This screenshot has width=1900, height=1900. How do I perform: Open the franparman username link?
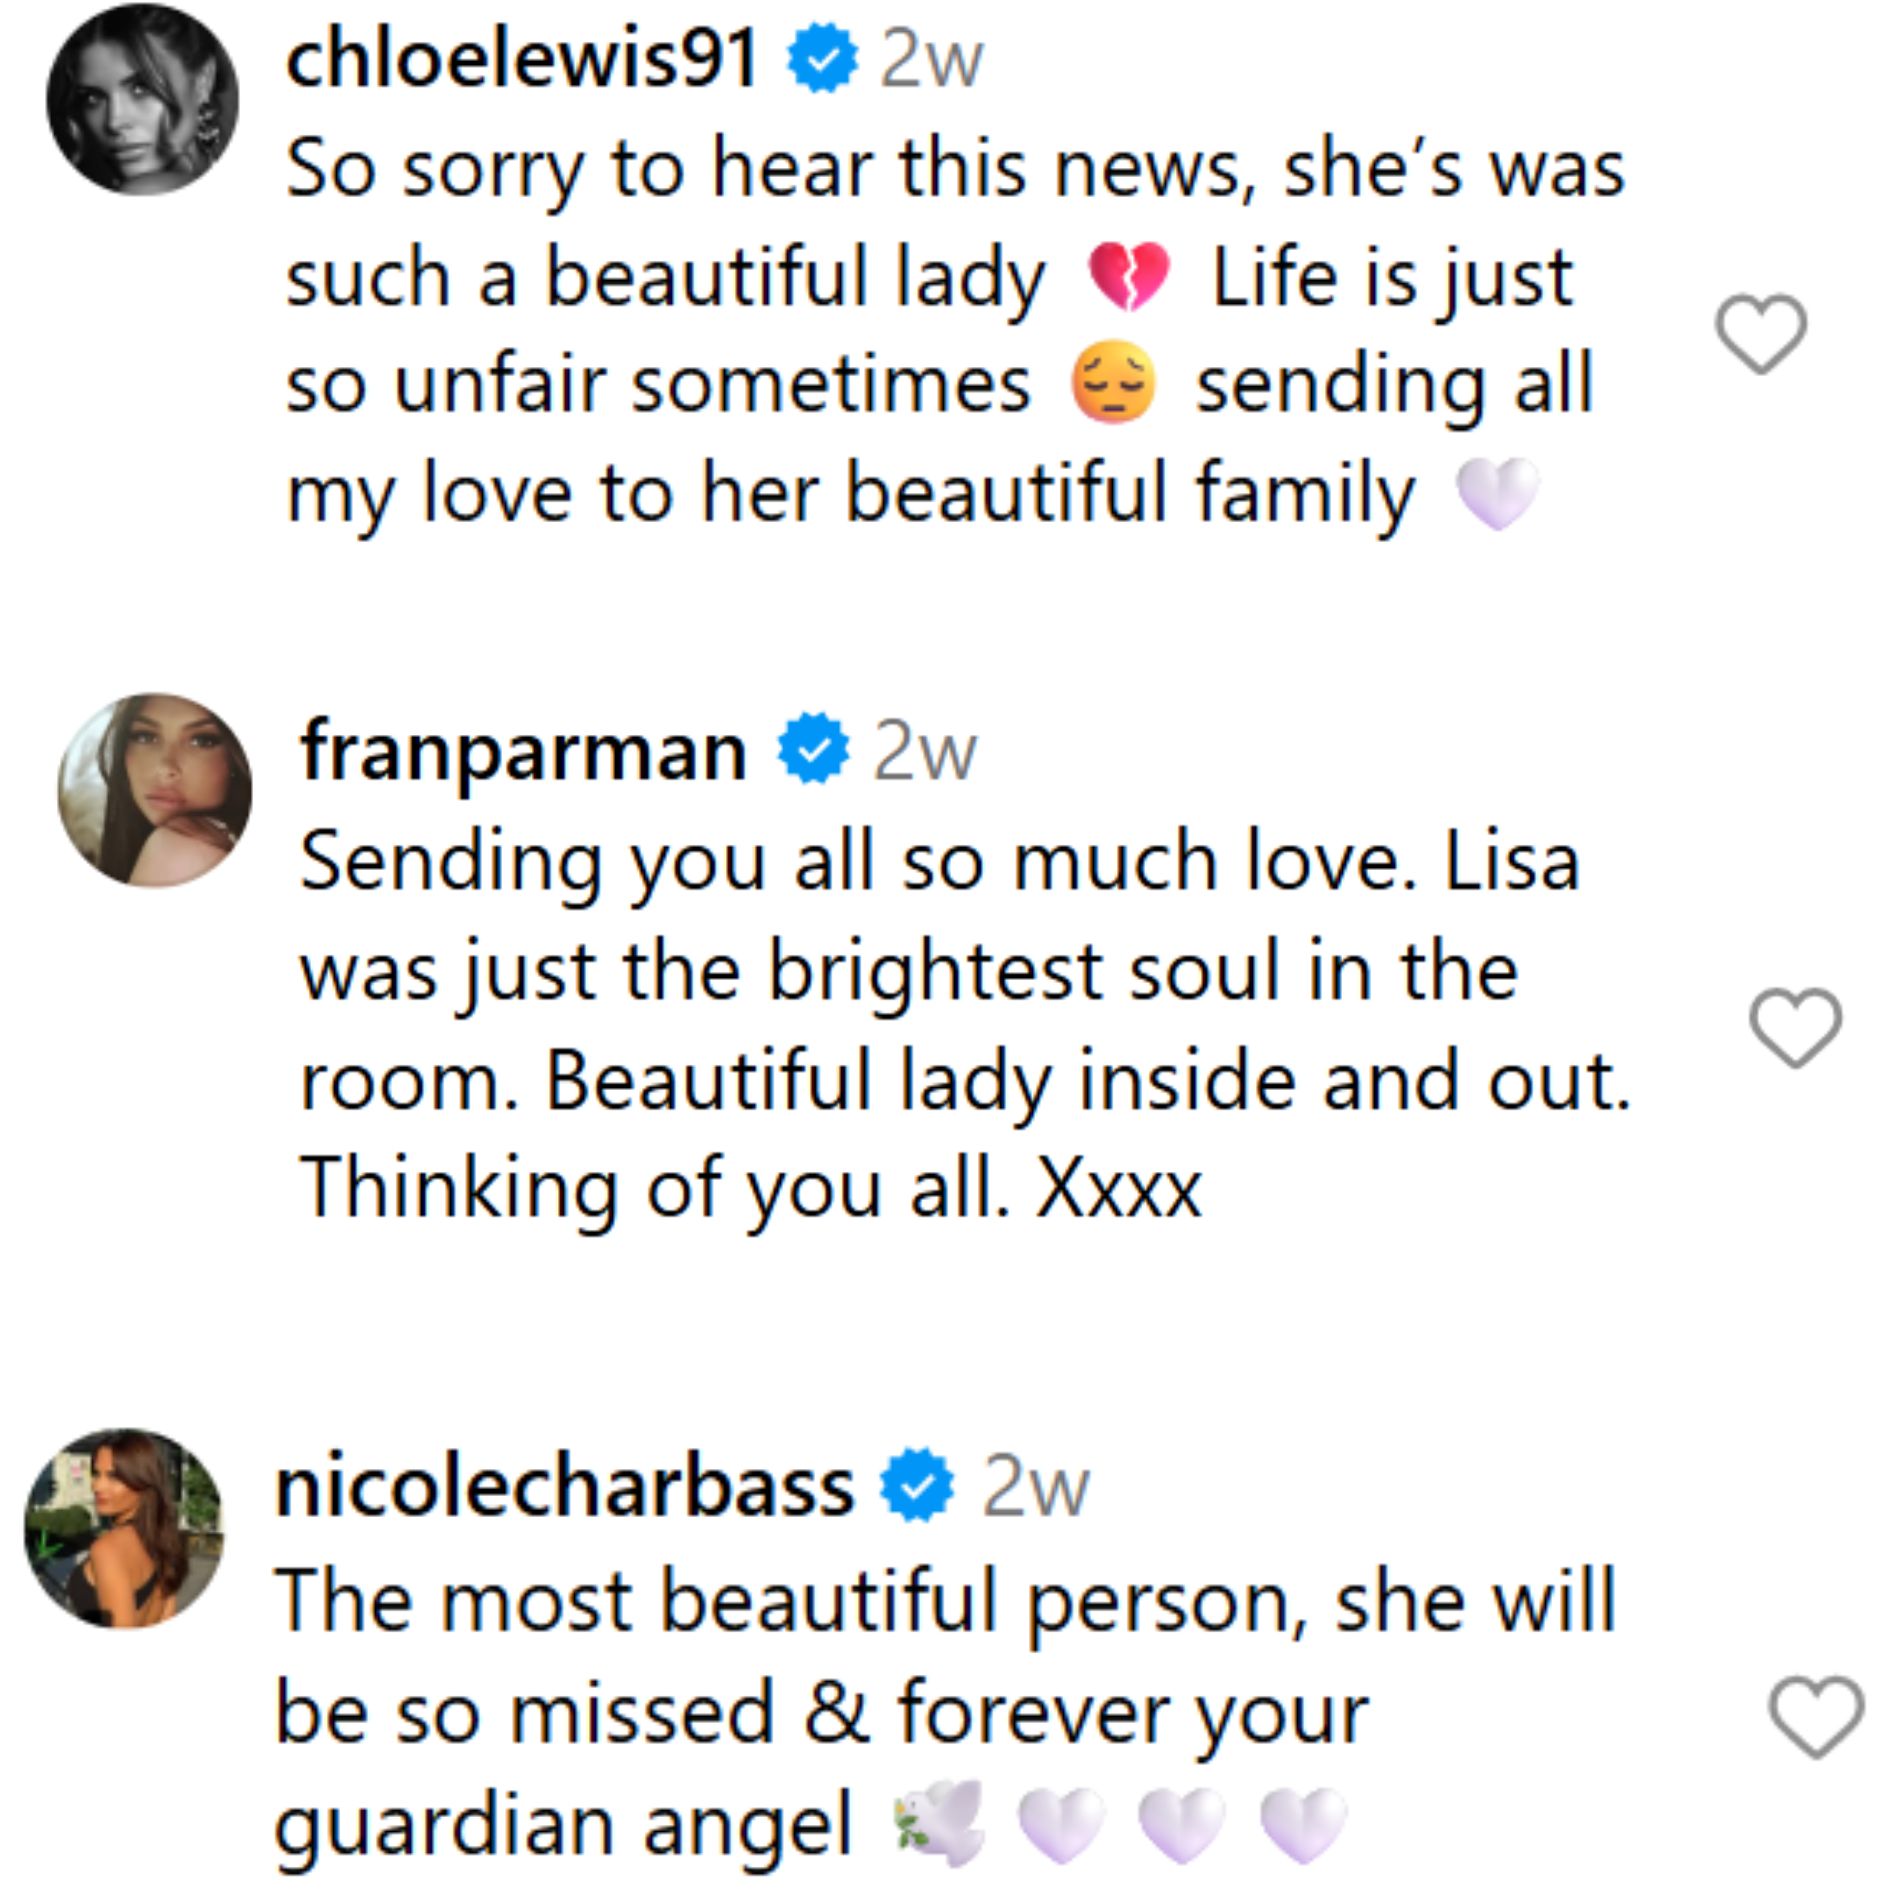pyautogui.click(x=523, y=750)
